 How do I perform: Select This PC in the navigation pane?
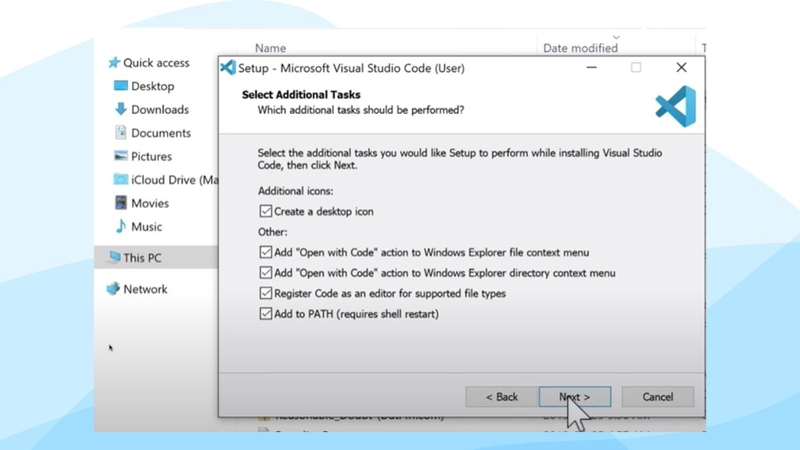tap(142, 258)
